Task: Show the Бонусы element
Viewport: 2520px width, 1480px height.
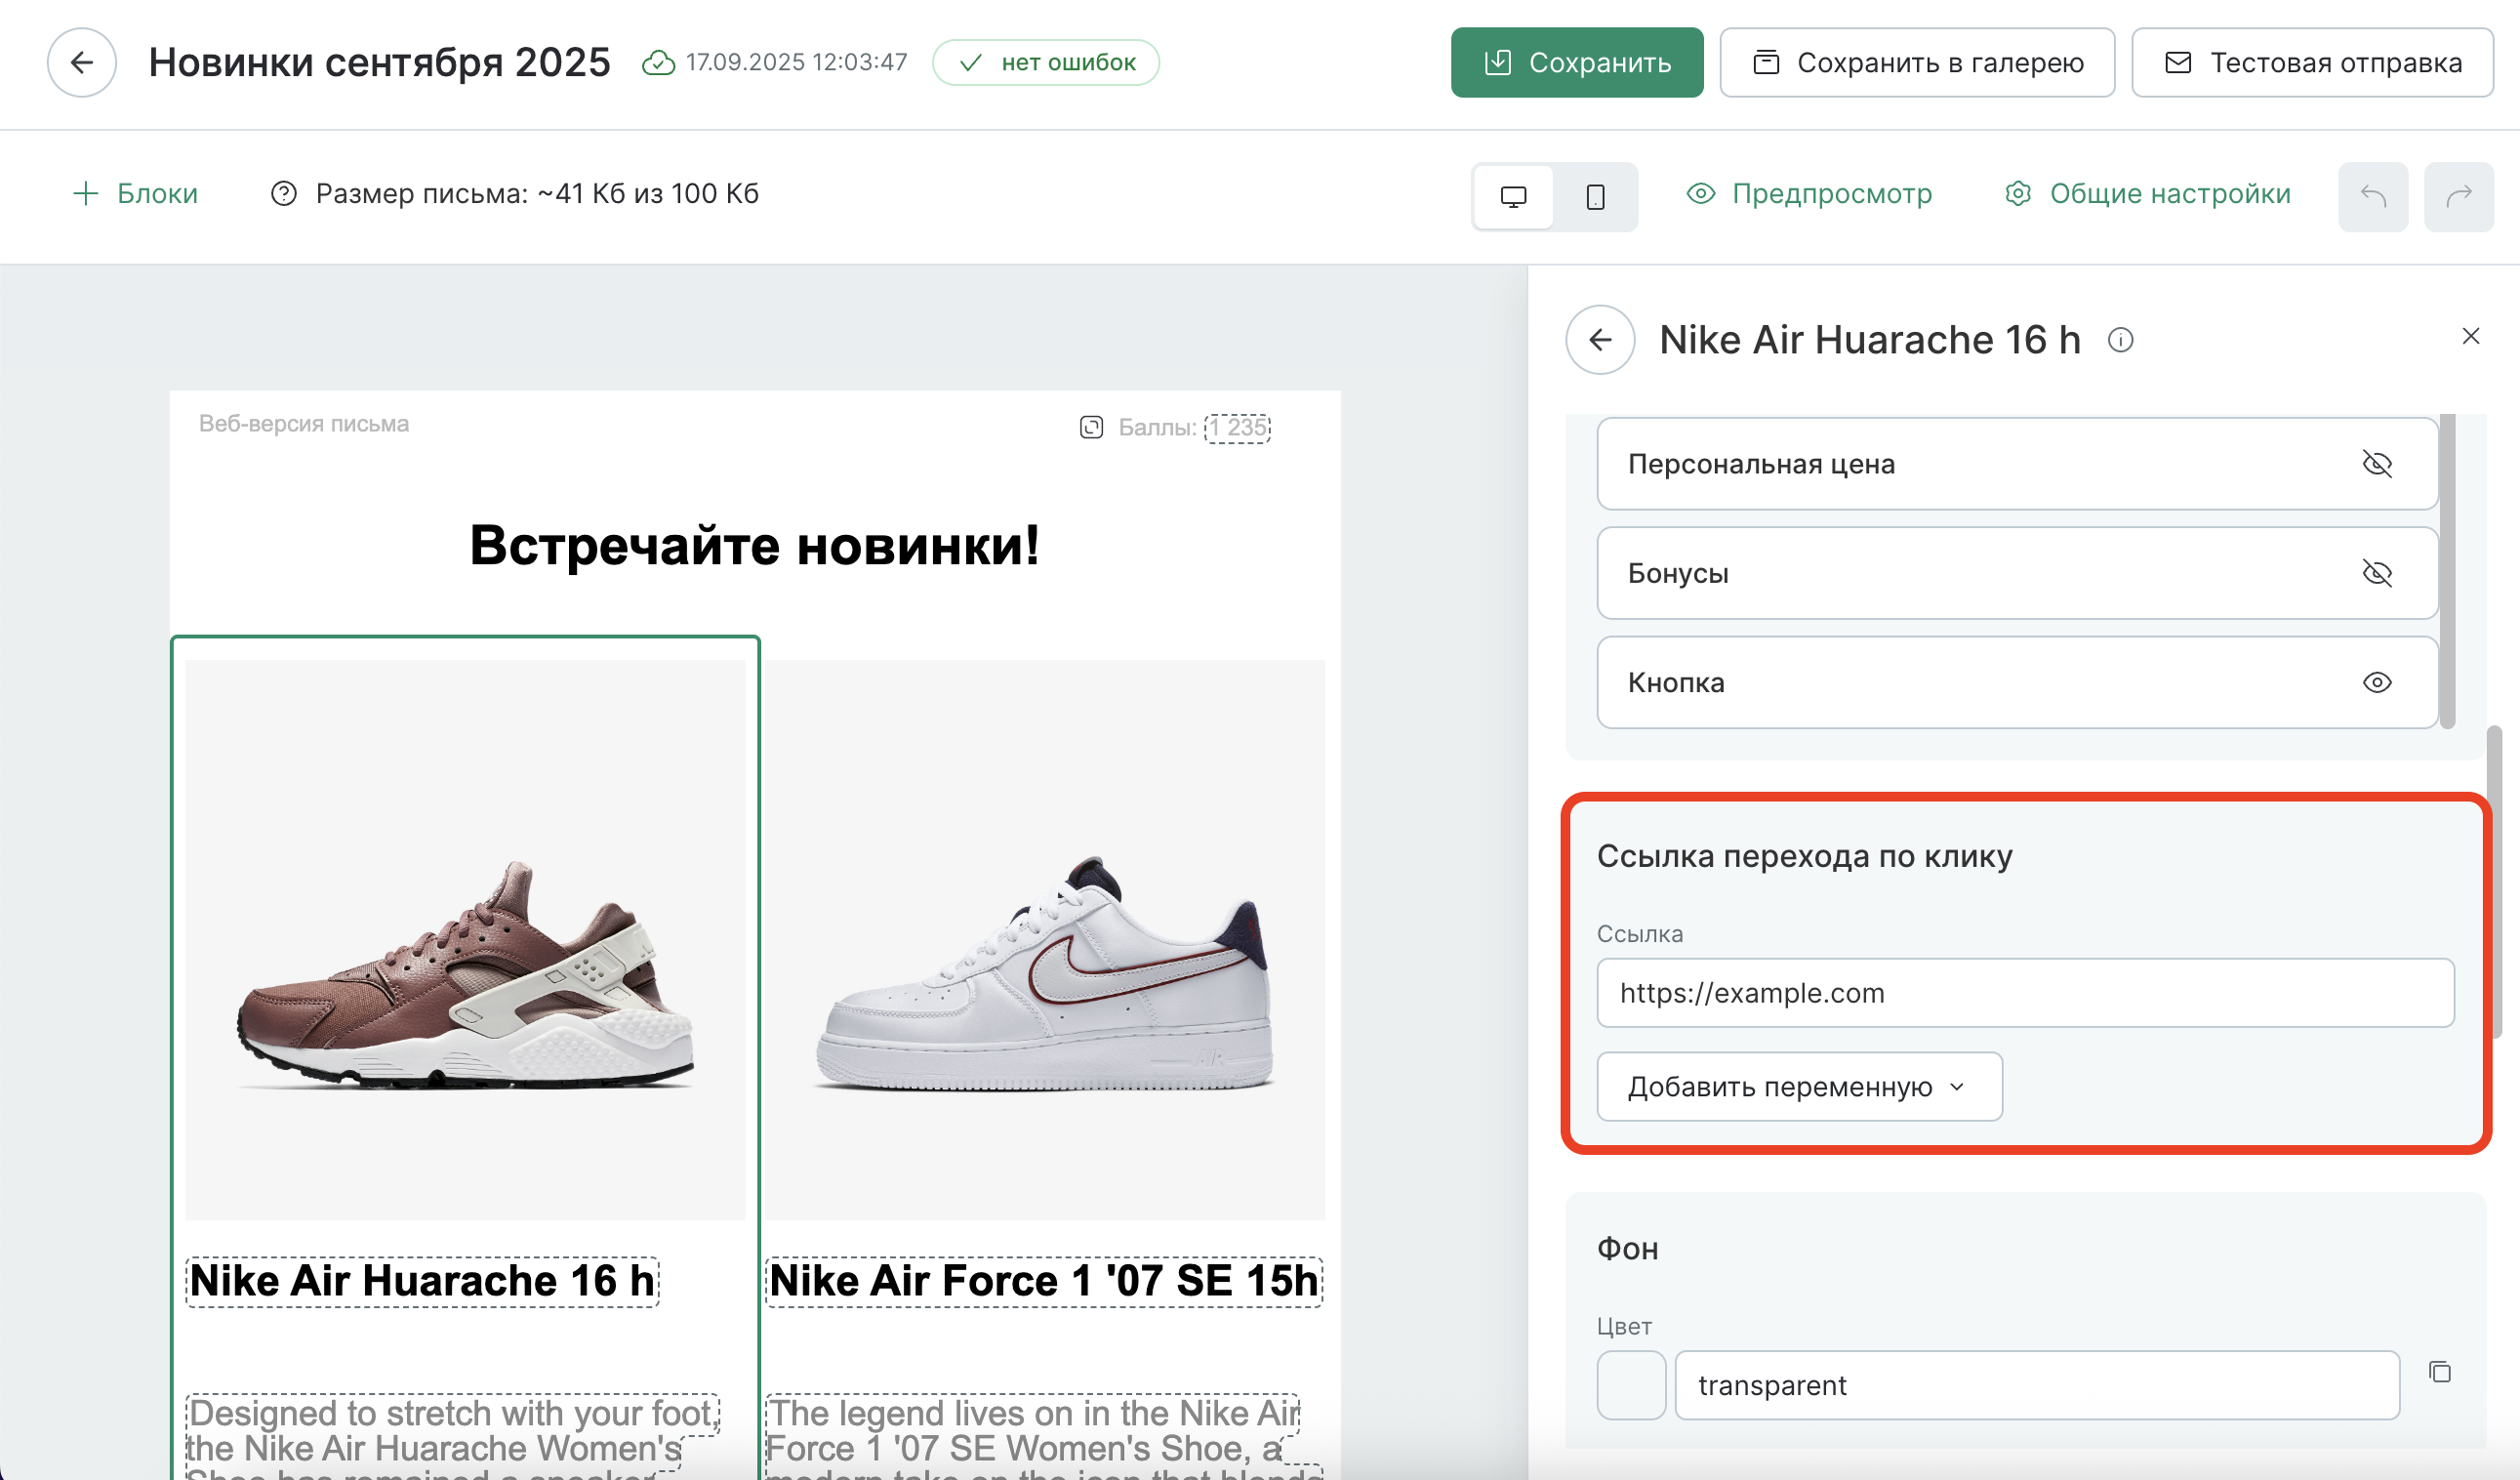Action: pyautogui.click(x=2376, y=573)
